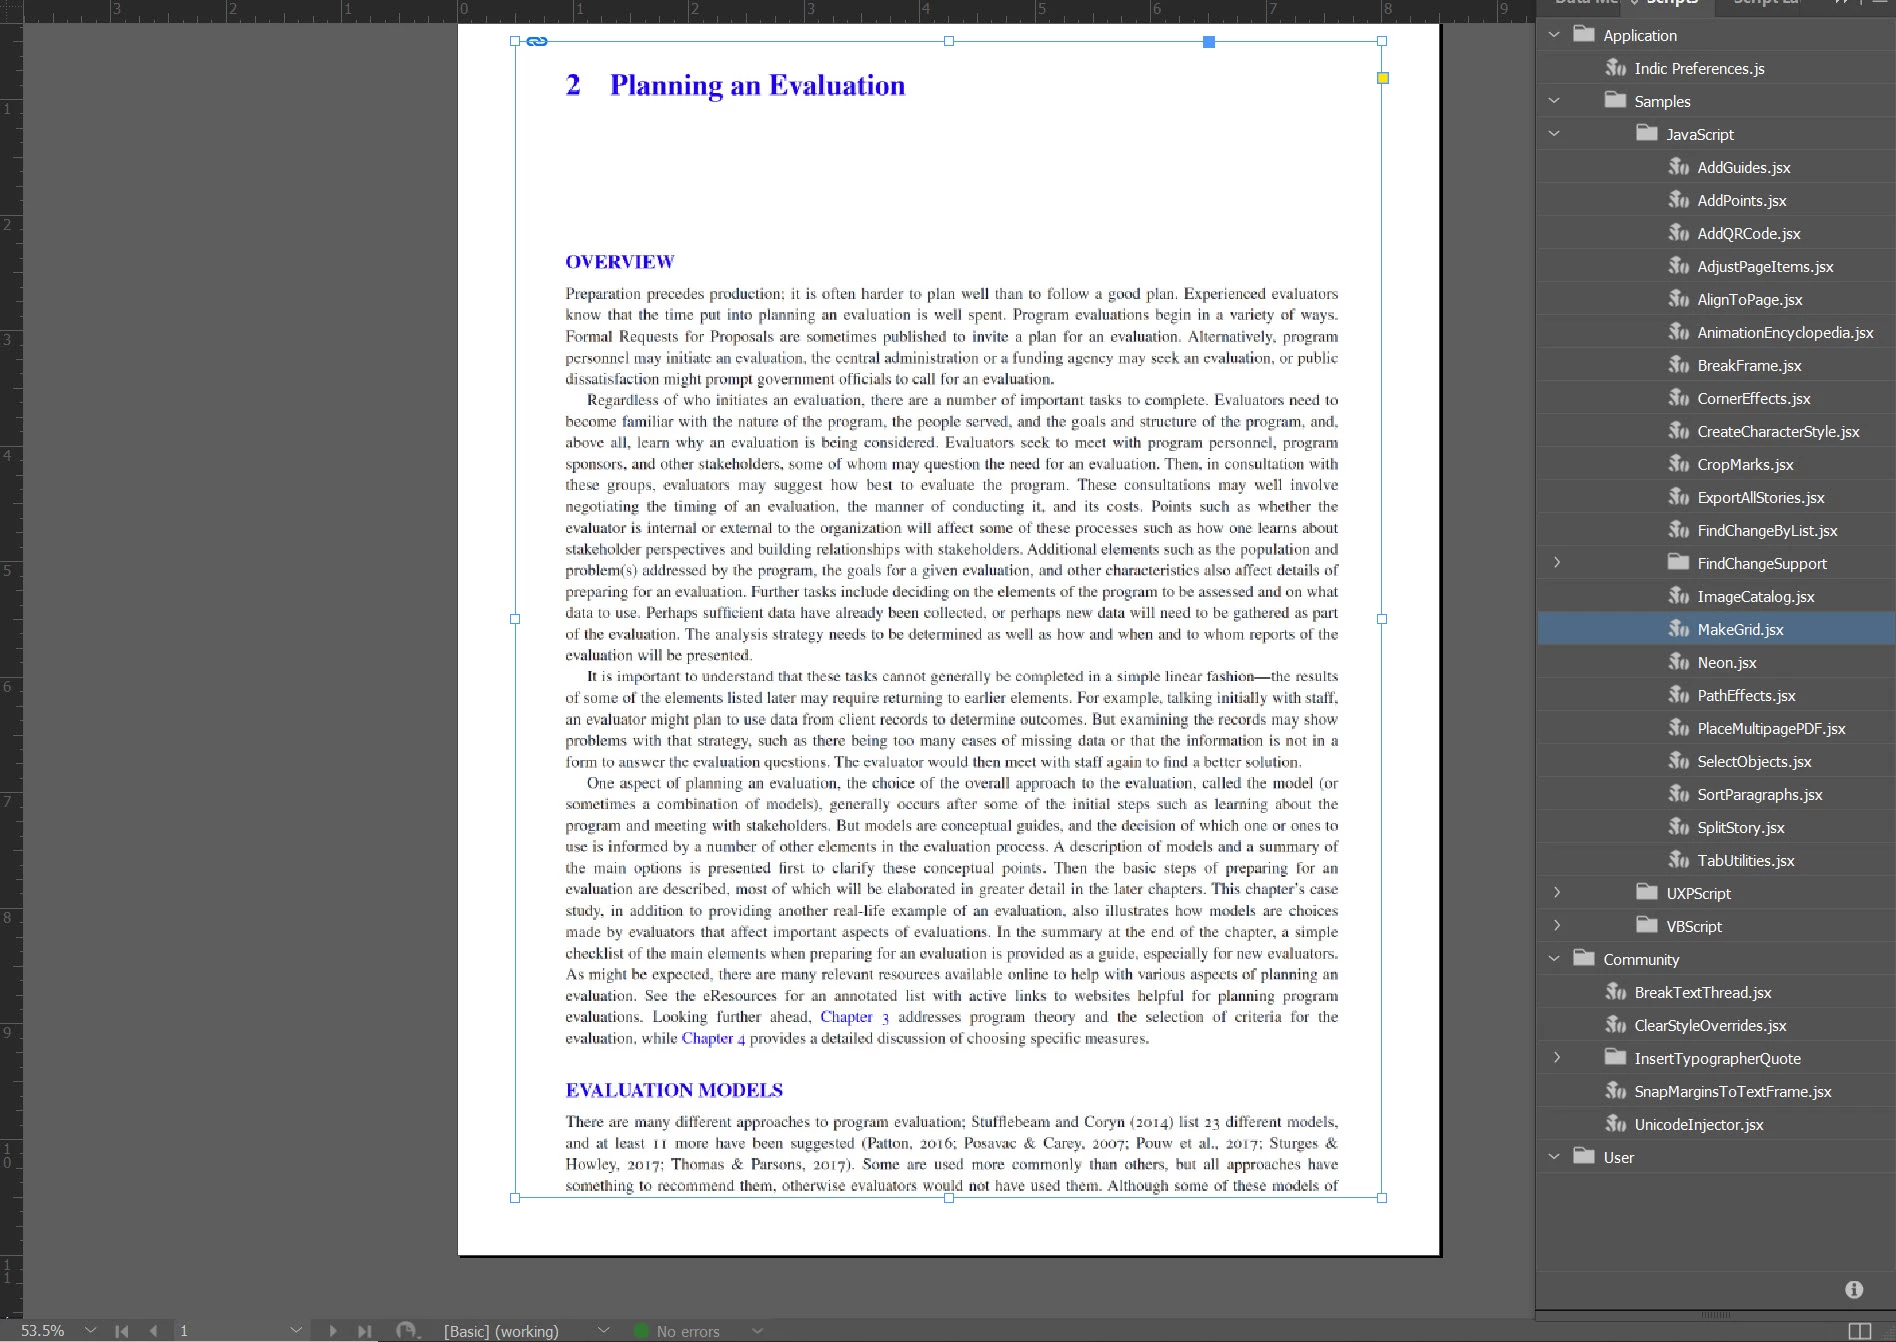Go to previous page using status bar arrow
This screenshot has width=1896, height=1342.
pos(153,1331)
